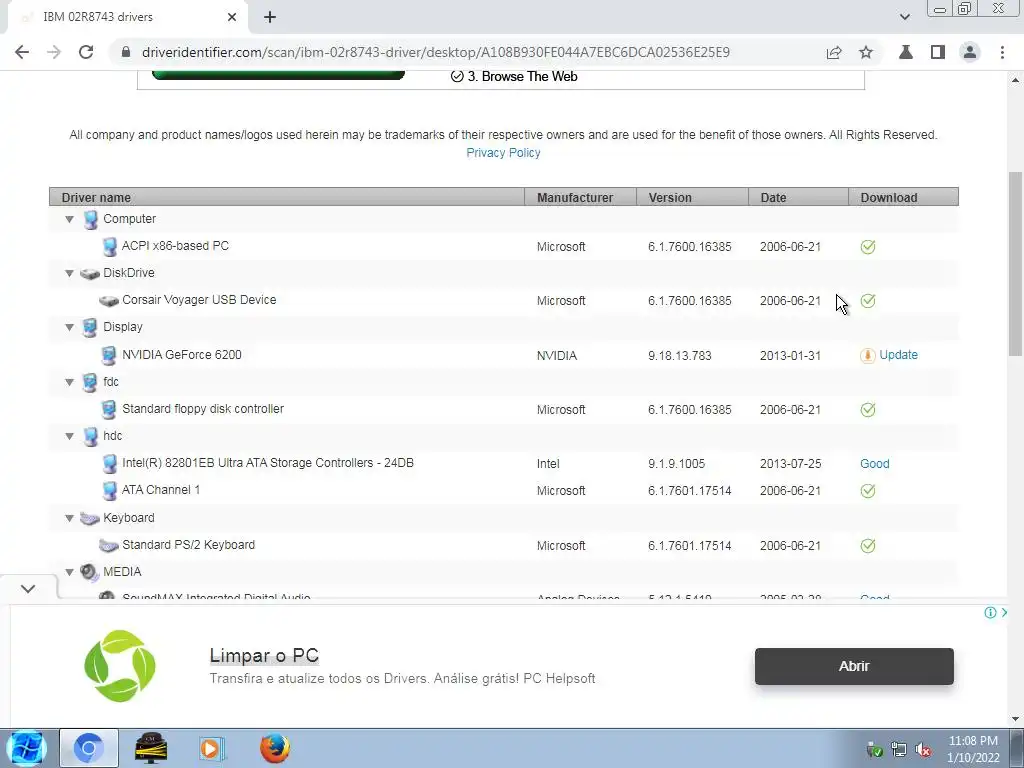Image resolution: width=1024 pixels, height=768 pixels.
Task: Open the Privacy Policy link
Action: point(503,153)
